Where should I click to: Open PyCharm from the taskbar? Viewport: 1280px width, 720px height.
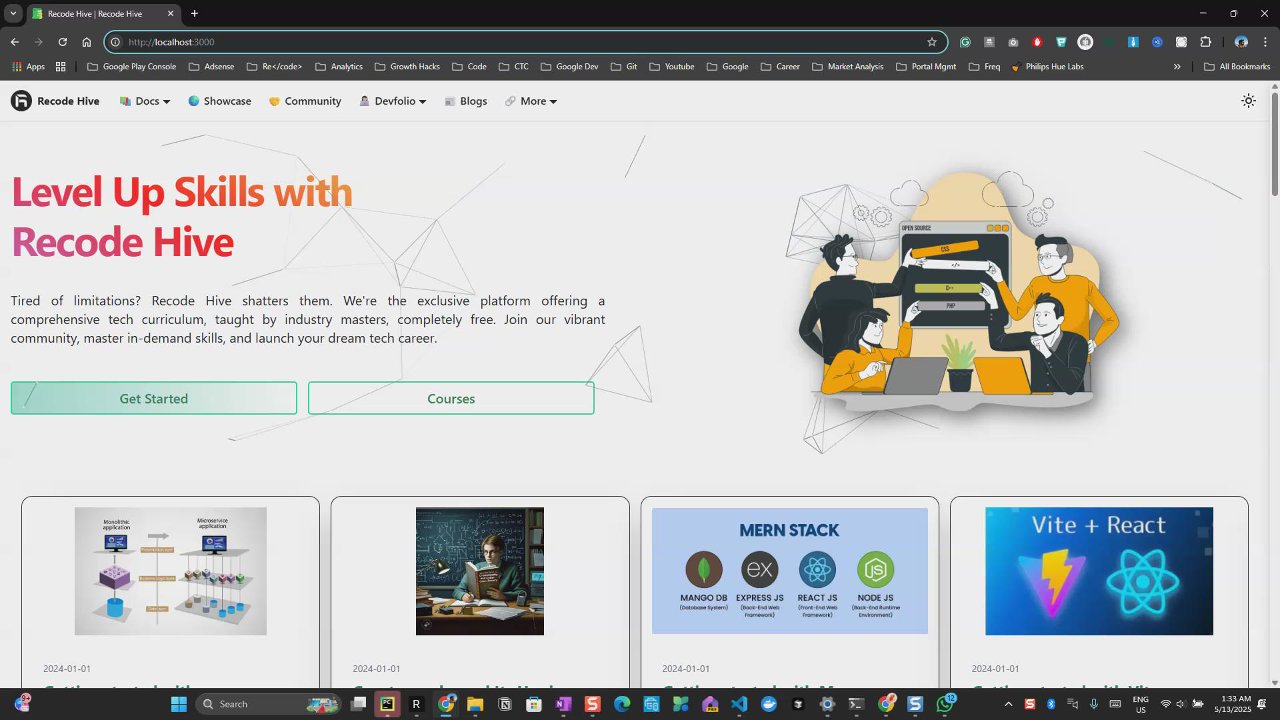point(387,704)
